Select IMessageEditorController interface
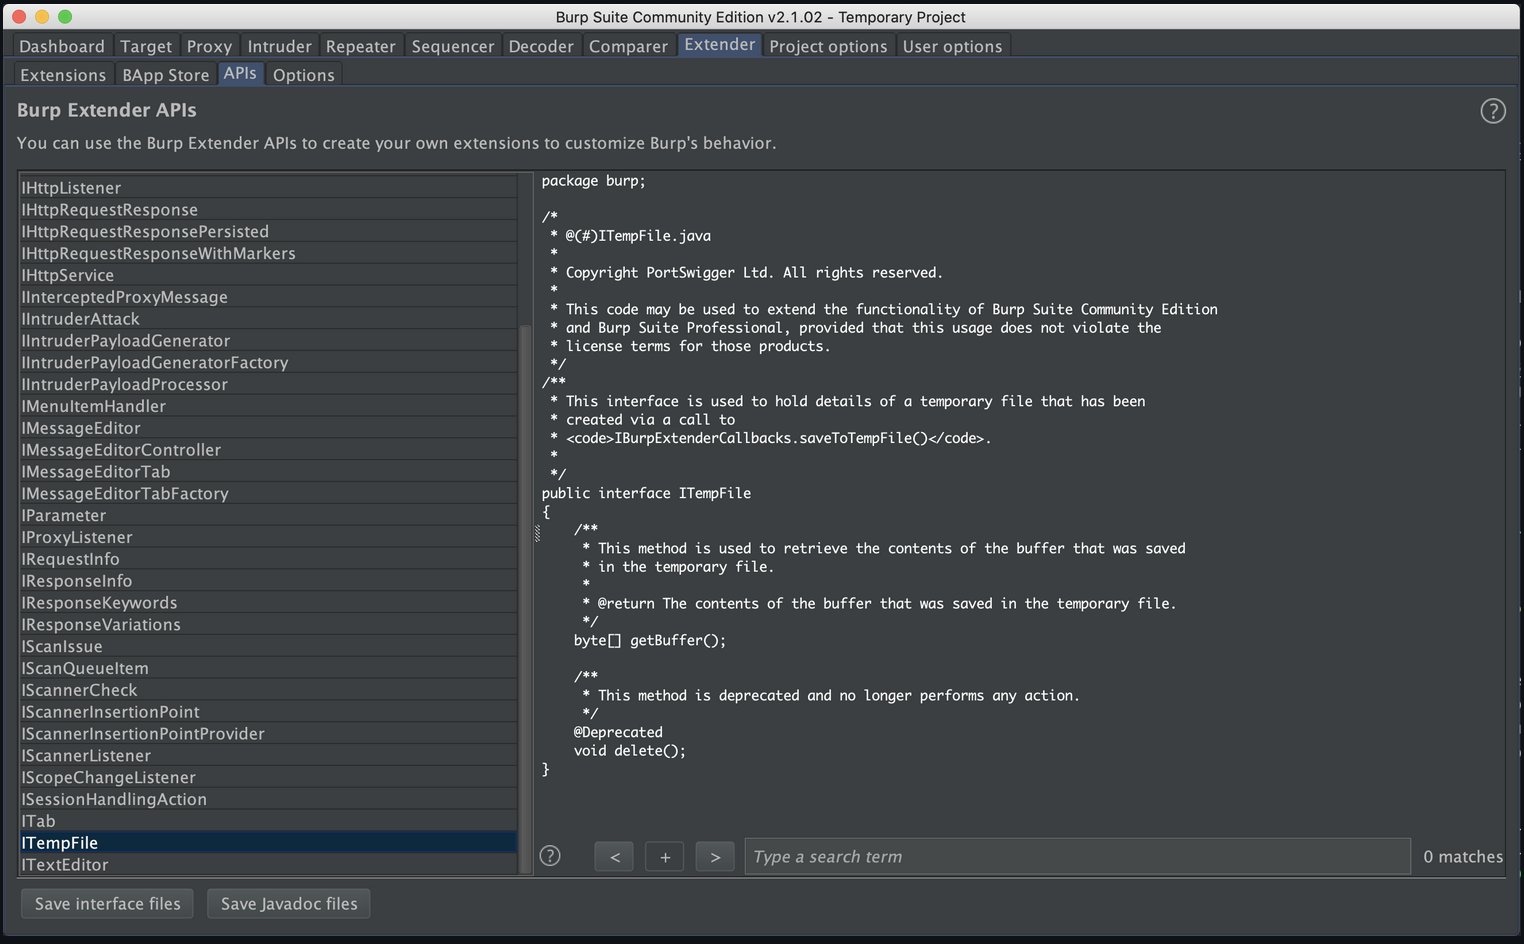1524x944 pixels. click(x=268, y=450)
